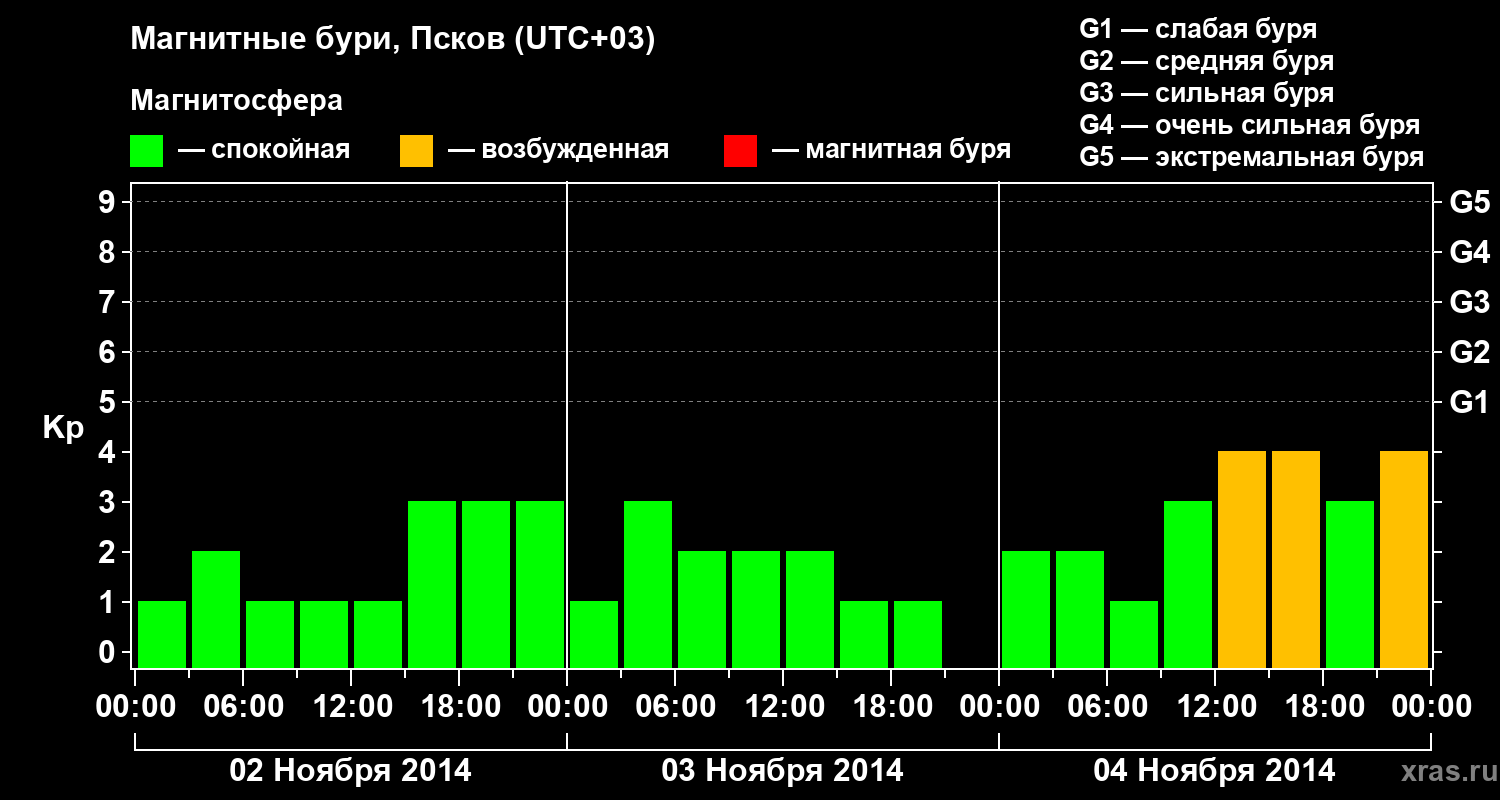Click the 00:00–03:00 bar on 02 Ноября
The image size is (1500, 800).
click(x=162, y=634)
